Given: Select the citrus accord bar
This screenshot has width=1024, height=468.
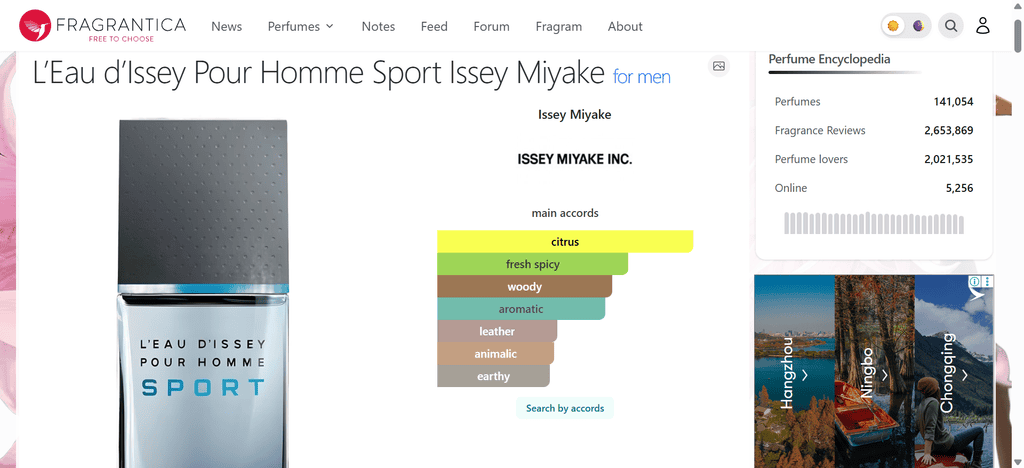Looking at the screenshot, I should (565, 242).
